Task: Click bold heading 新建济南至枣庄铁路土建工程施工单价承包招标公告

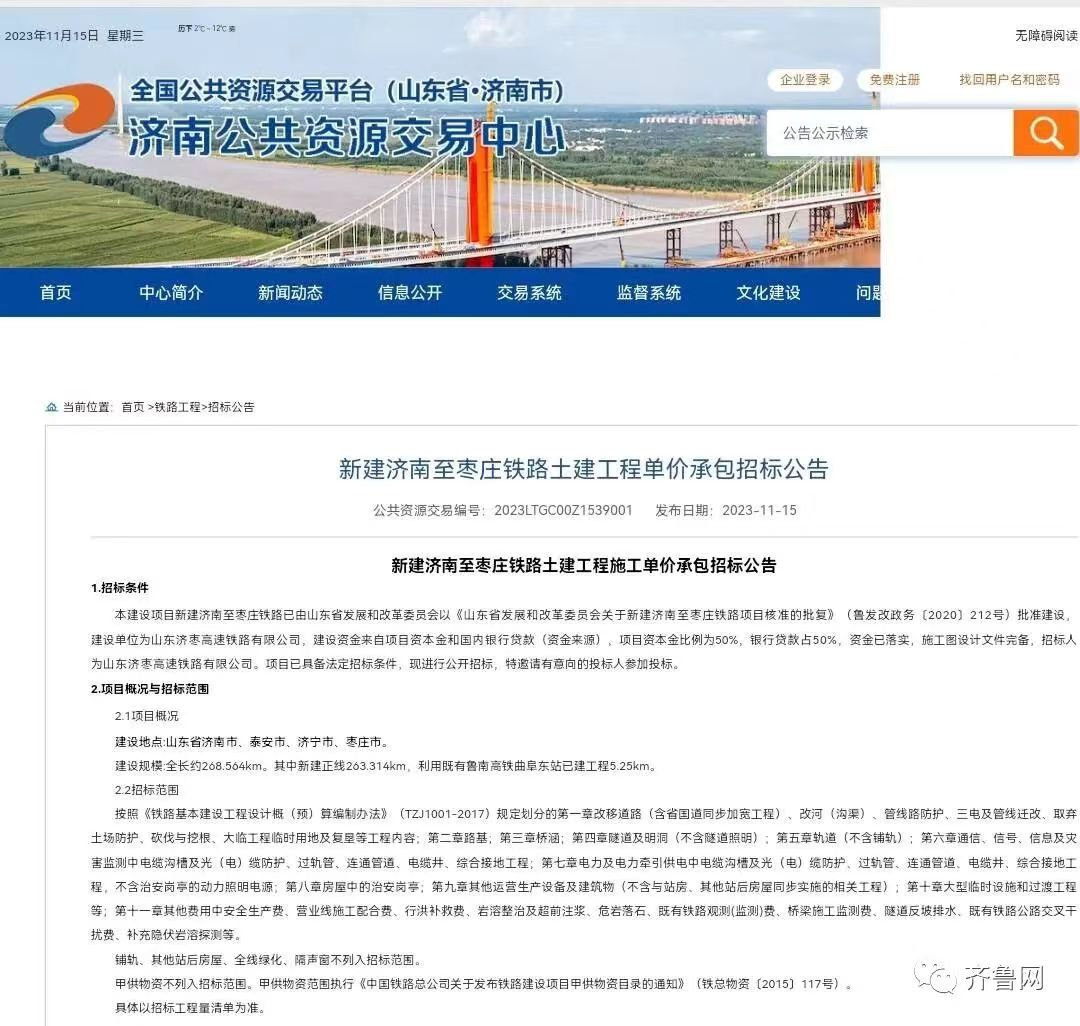Action: tap(583, 565)
